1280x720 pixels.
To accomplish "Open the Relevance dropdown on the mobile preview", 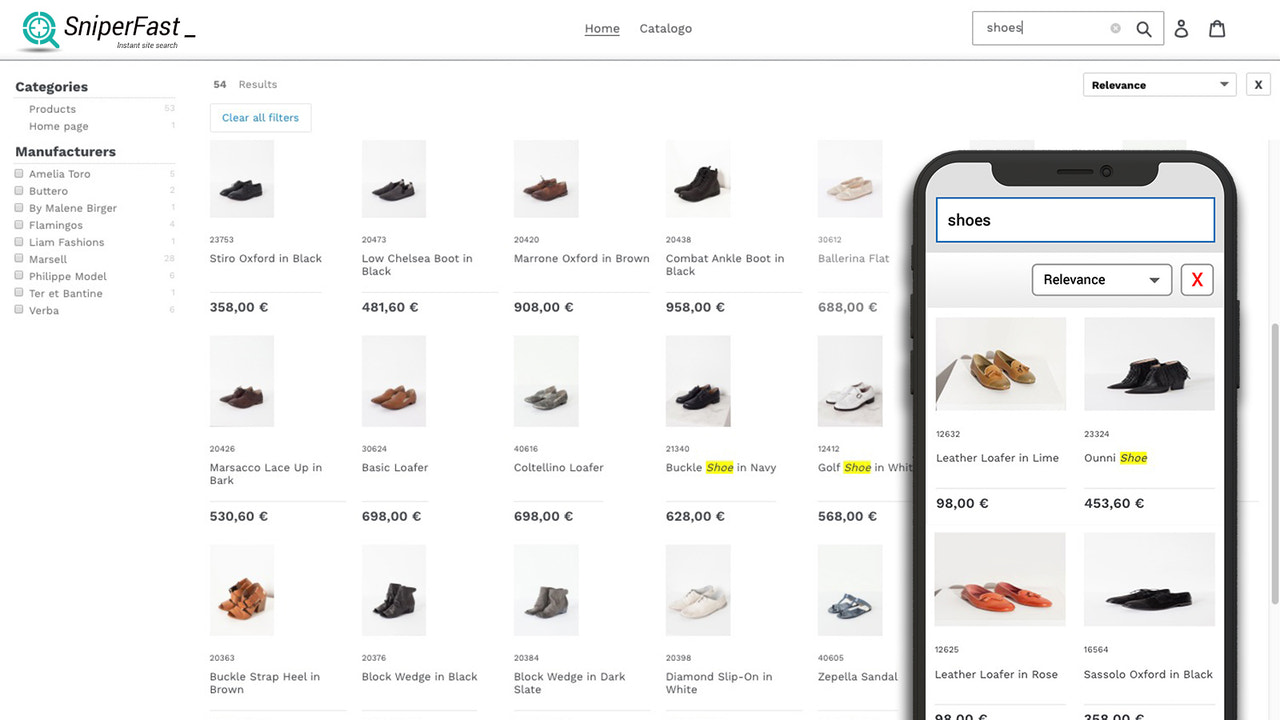I will point(1101,280).
